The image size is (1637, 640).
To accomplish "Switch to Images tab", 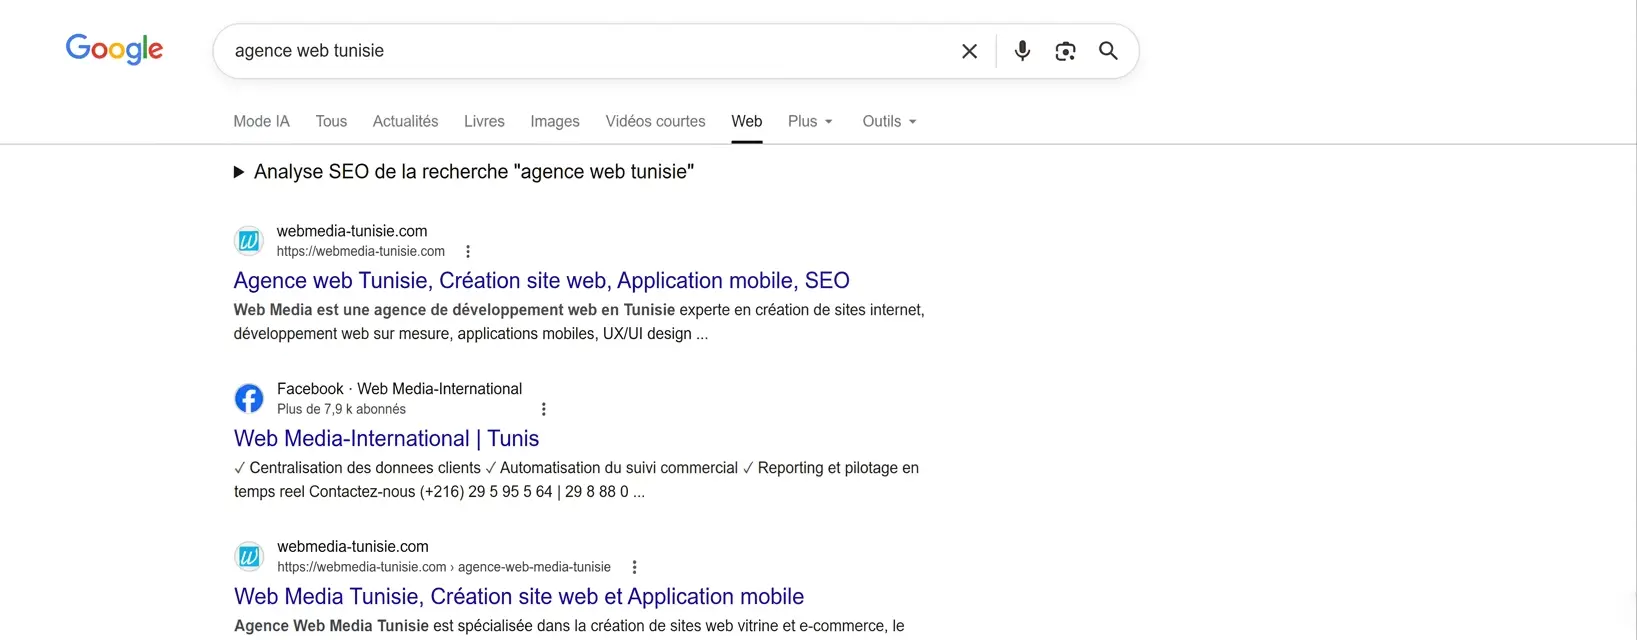I will coord(555,121).
